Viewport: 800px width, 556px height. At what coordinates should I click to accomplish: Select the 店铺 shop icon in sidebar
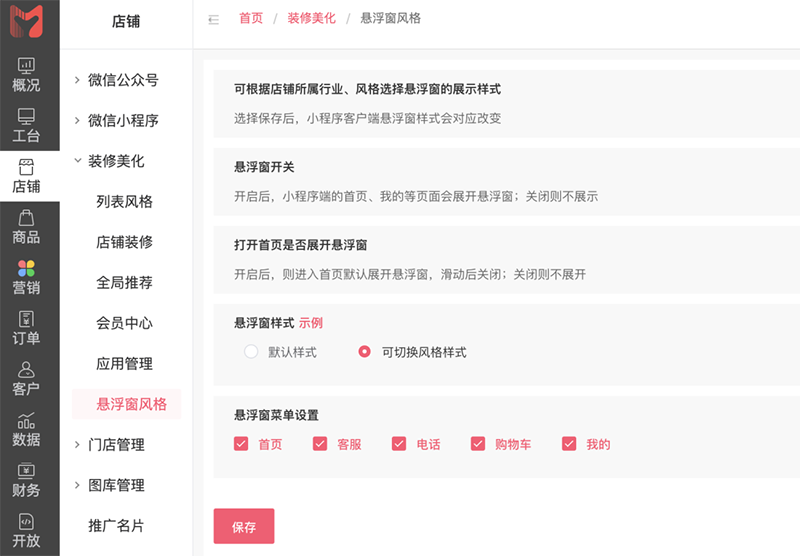(26, 176)
